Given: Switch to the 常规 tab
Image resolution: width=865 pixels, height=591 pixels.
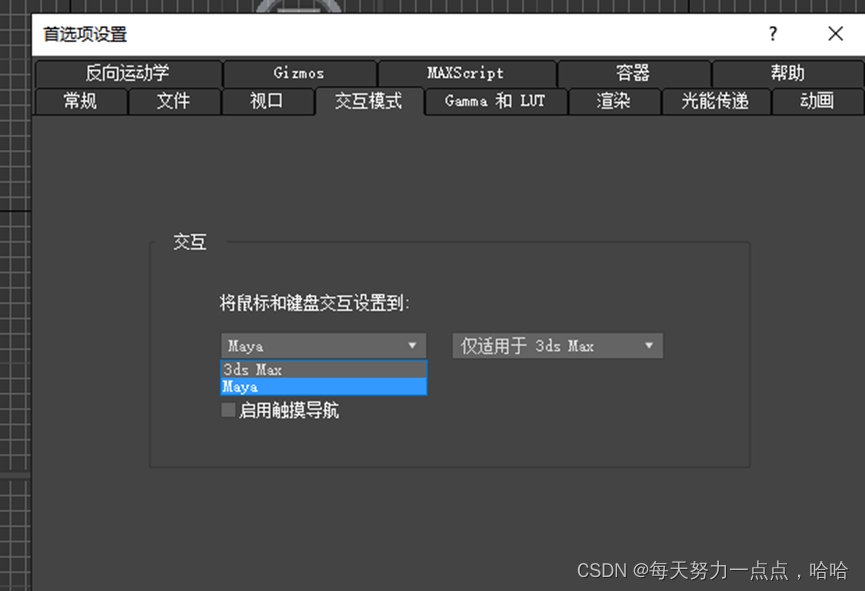Looking at the screenshot, I should click(81, 102).
